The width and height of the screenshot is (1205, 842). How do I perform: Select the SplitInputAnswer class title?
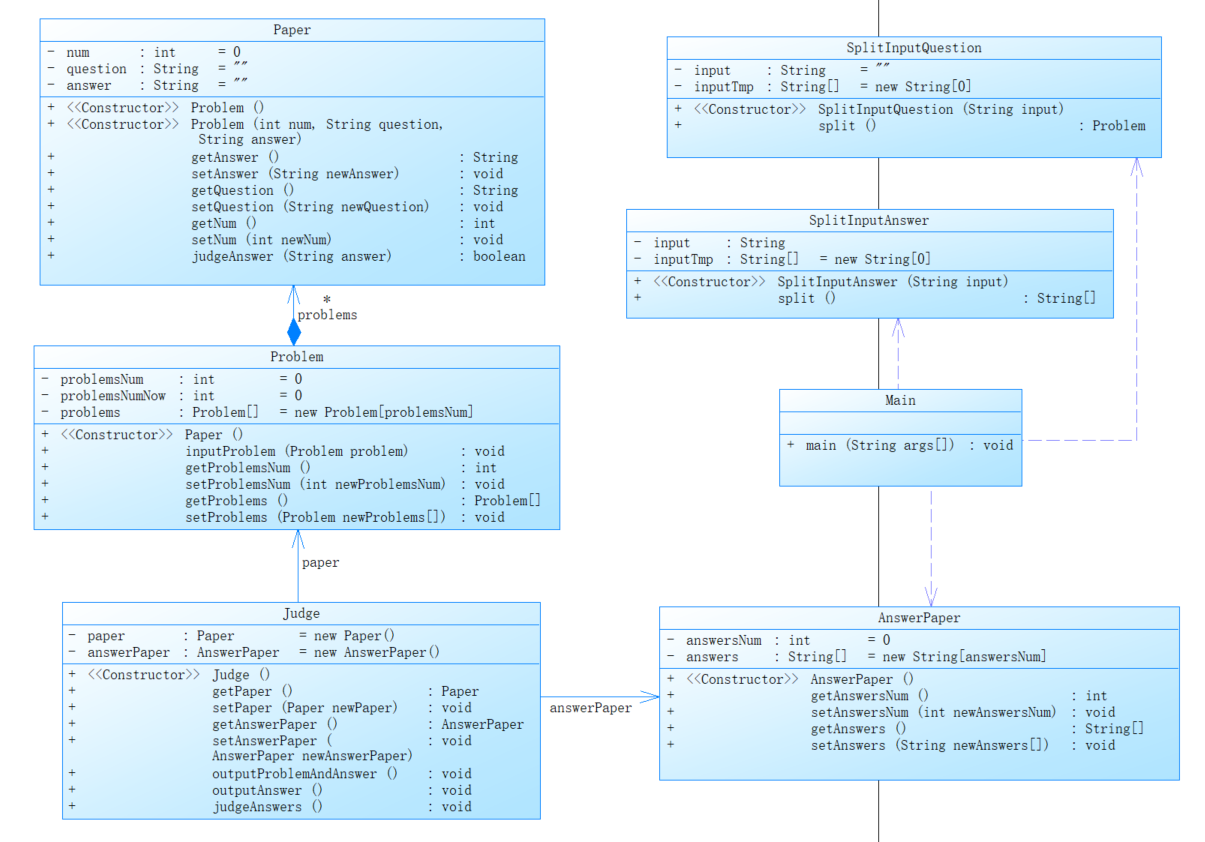(869, 220)
